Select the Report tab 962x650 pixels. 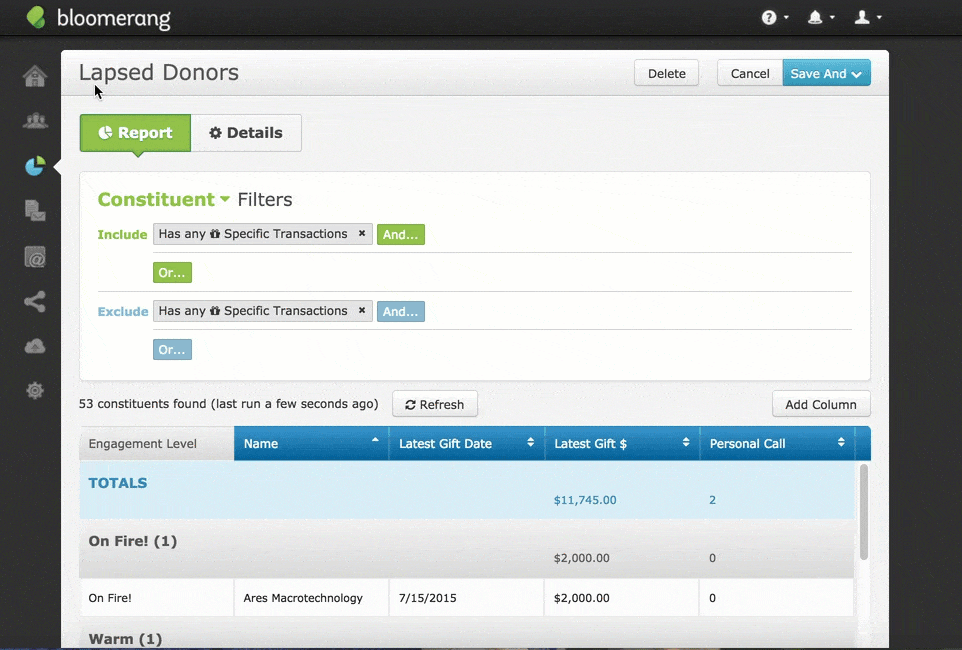point(134,132)
